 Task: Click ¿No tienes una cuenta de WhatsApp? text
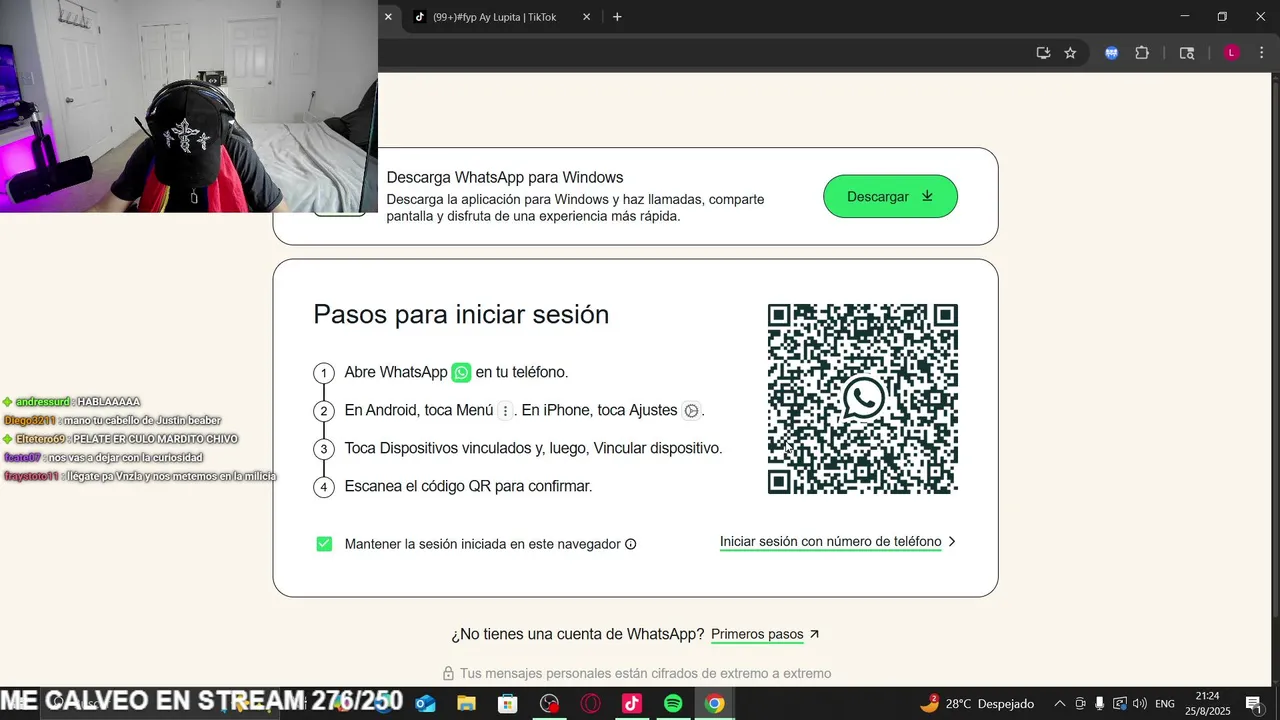(x=577, y=634)
